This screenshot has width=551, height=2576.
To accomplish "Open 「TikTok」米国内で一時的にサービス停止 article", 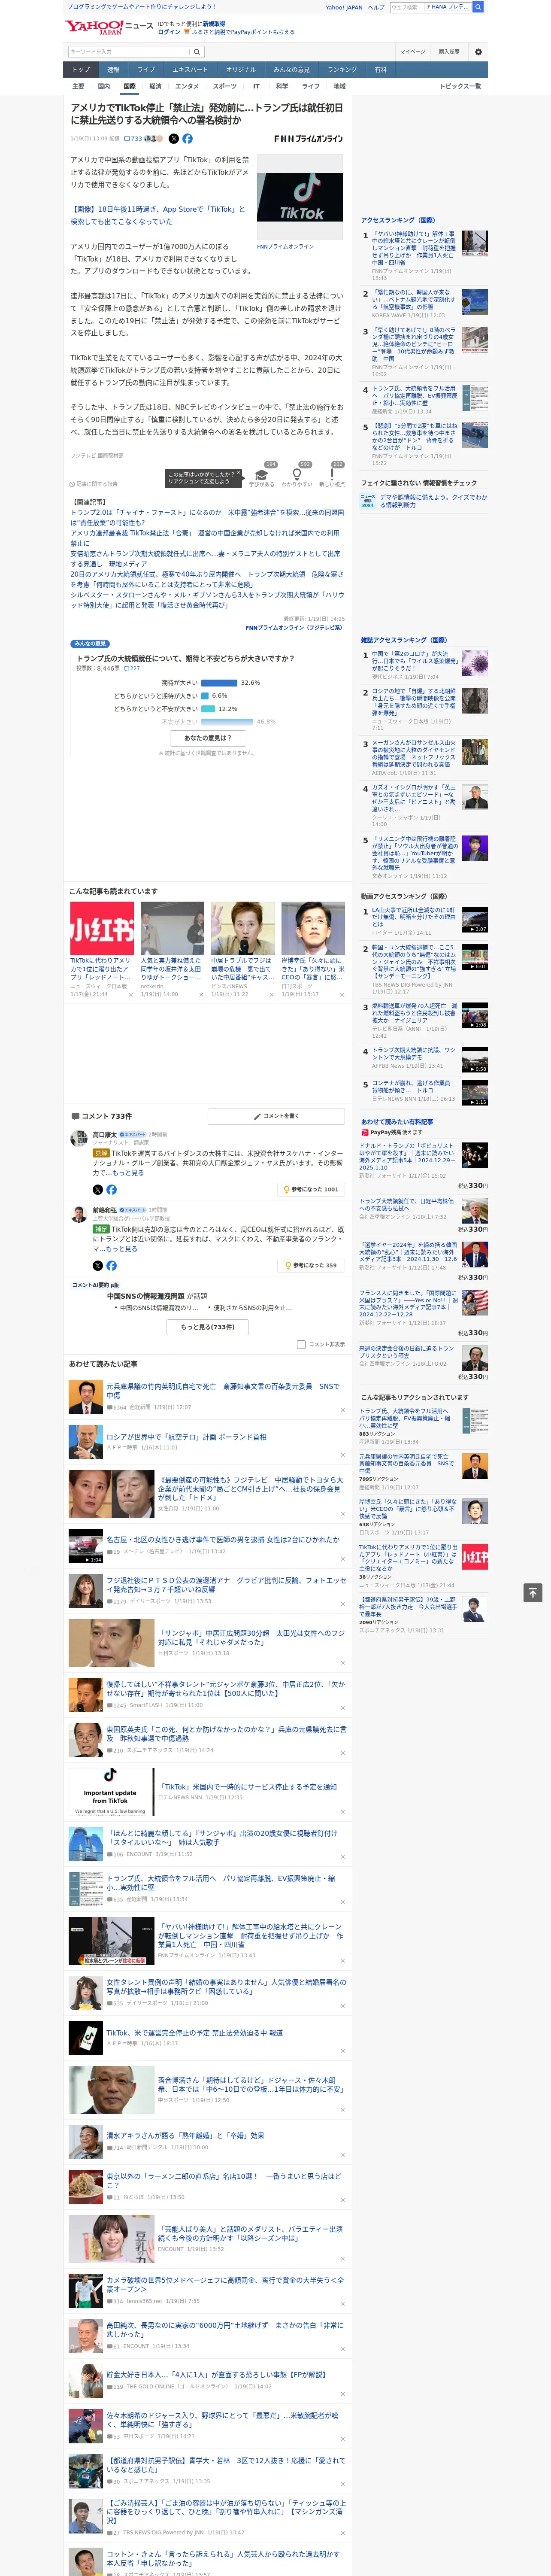I will pos(248,1787).
